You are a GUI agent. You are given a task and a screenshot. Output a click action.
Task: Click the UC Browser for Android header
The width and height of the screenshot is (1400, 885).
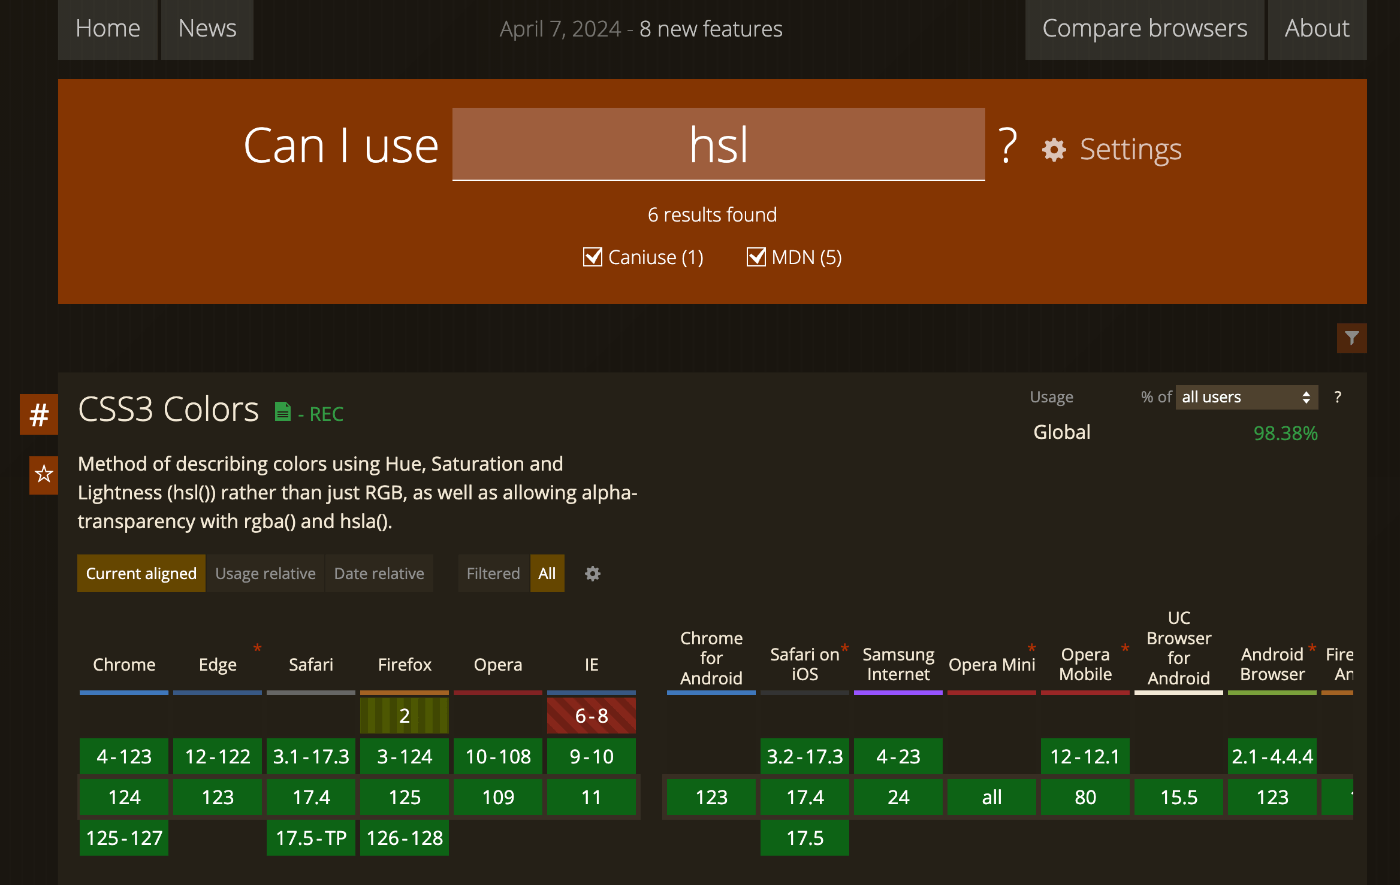(1179, 648)
